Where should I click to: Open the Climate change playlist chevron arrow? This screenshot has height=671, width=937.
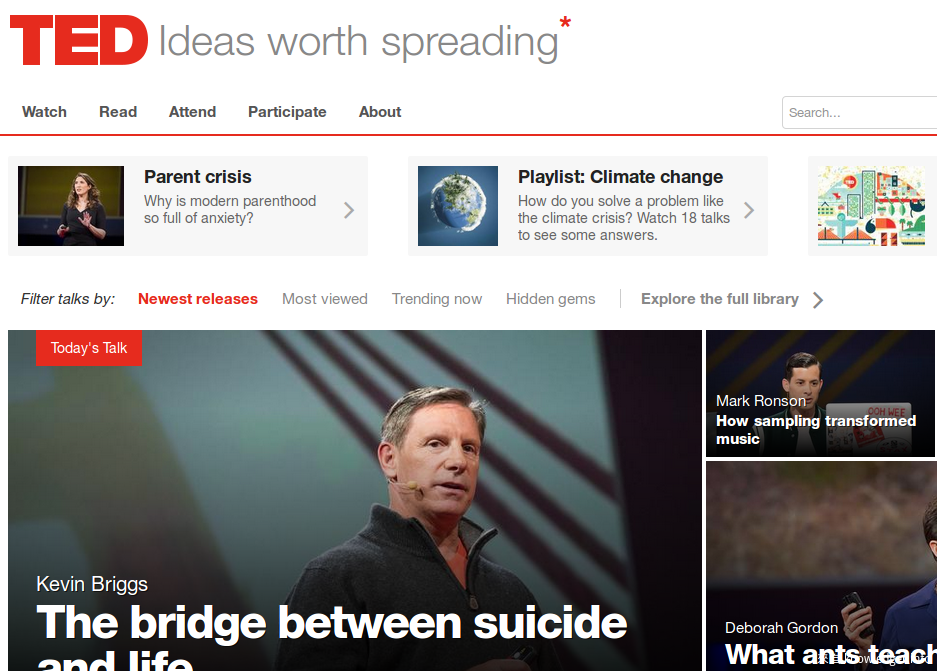coord(749,210)
